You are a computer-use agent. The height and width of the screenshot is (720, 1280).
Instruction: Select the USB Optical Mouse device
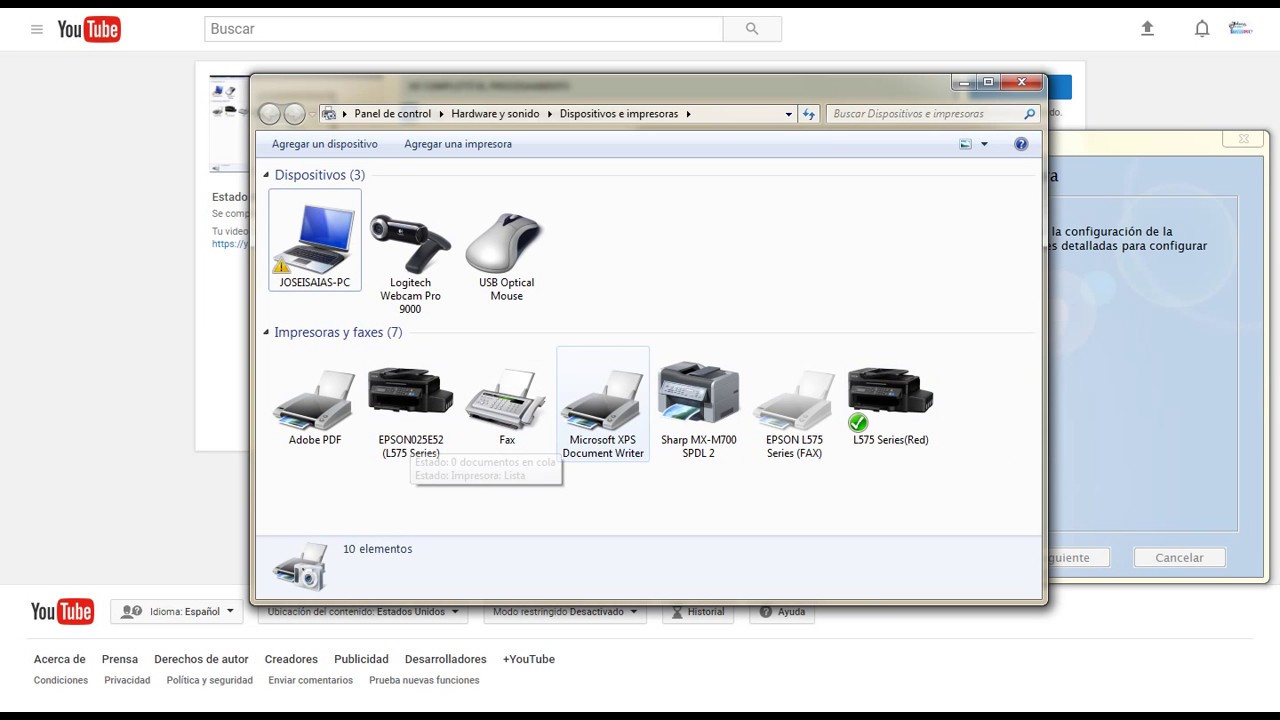tap(506, 256)
